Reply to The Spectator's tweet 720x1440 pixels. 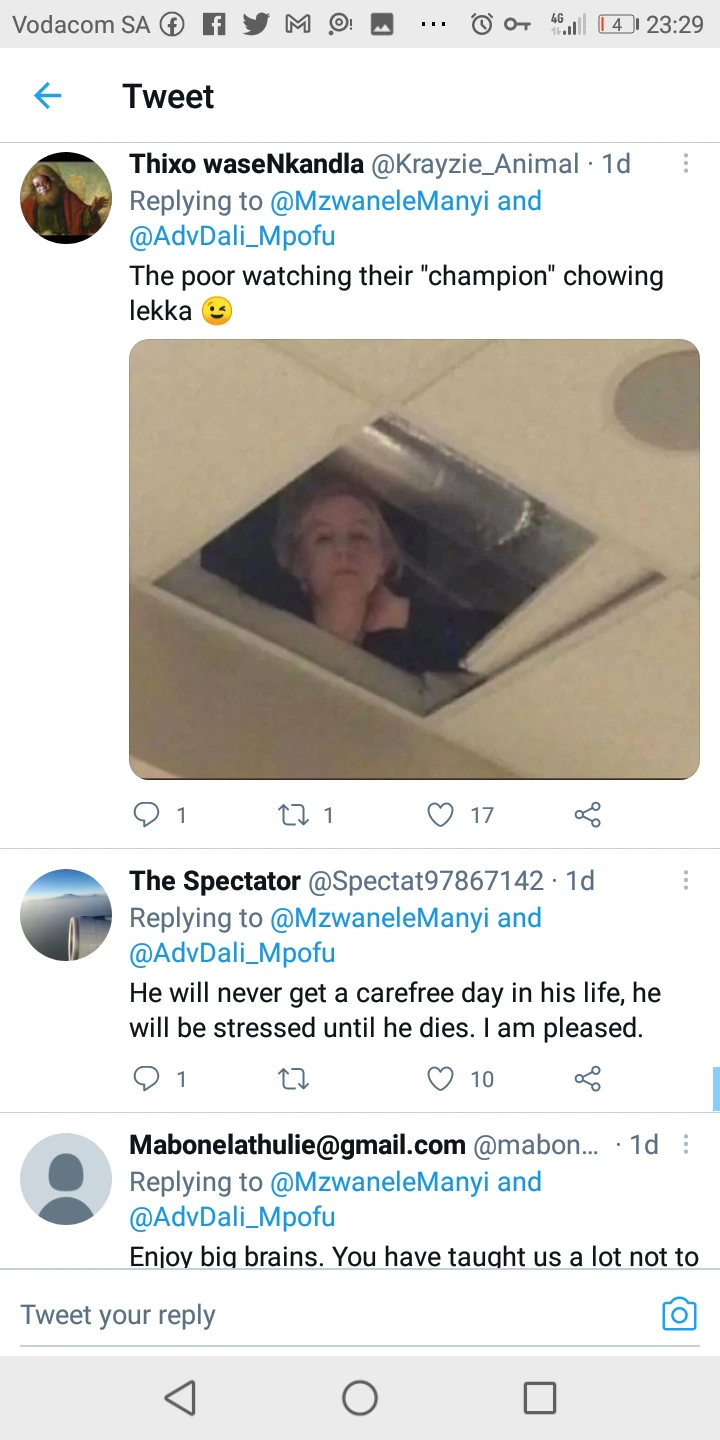click(147, 1079)
